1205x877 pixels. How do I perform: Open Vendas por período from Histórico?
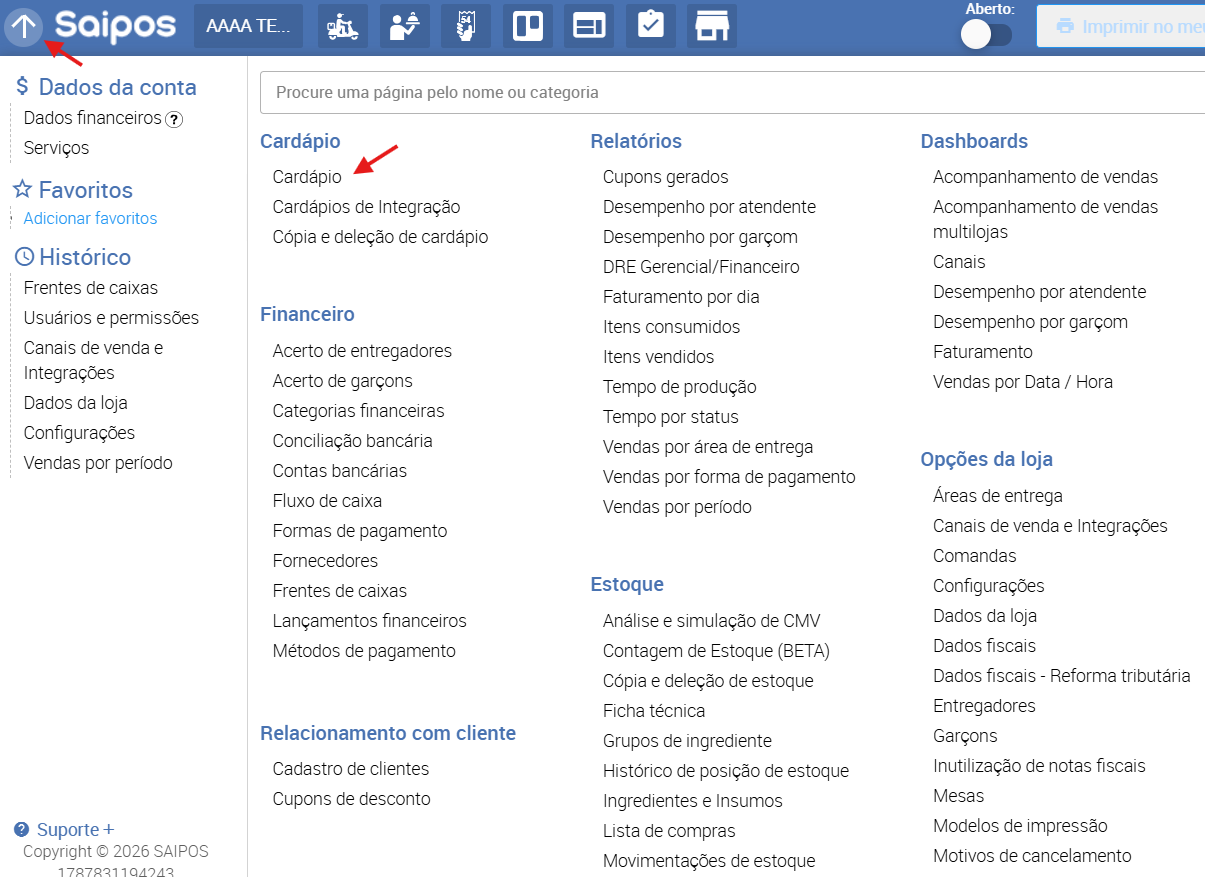(x=98, y=463)
